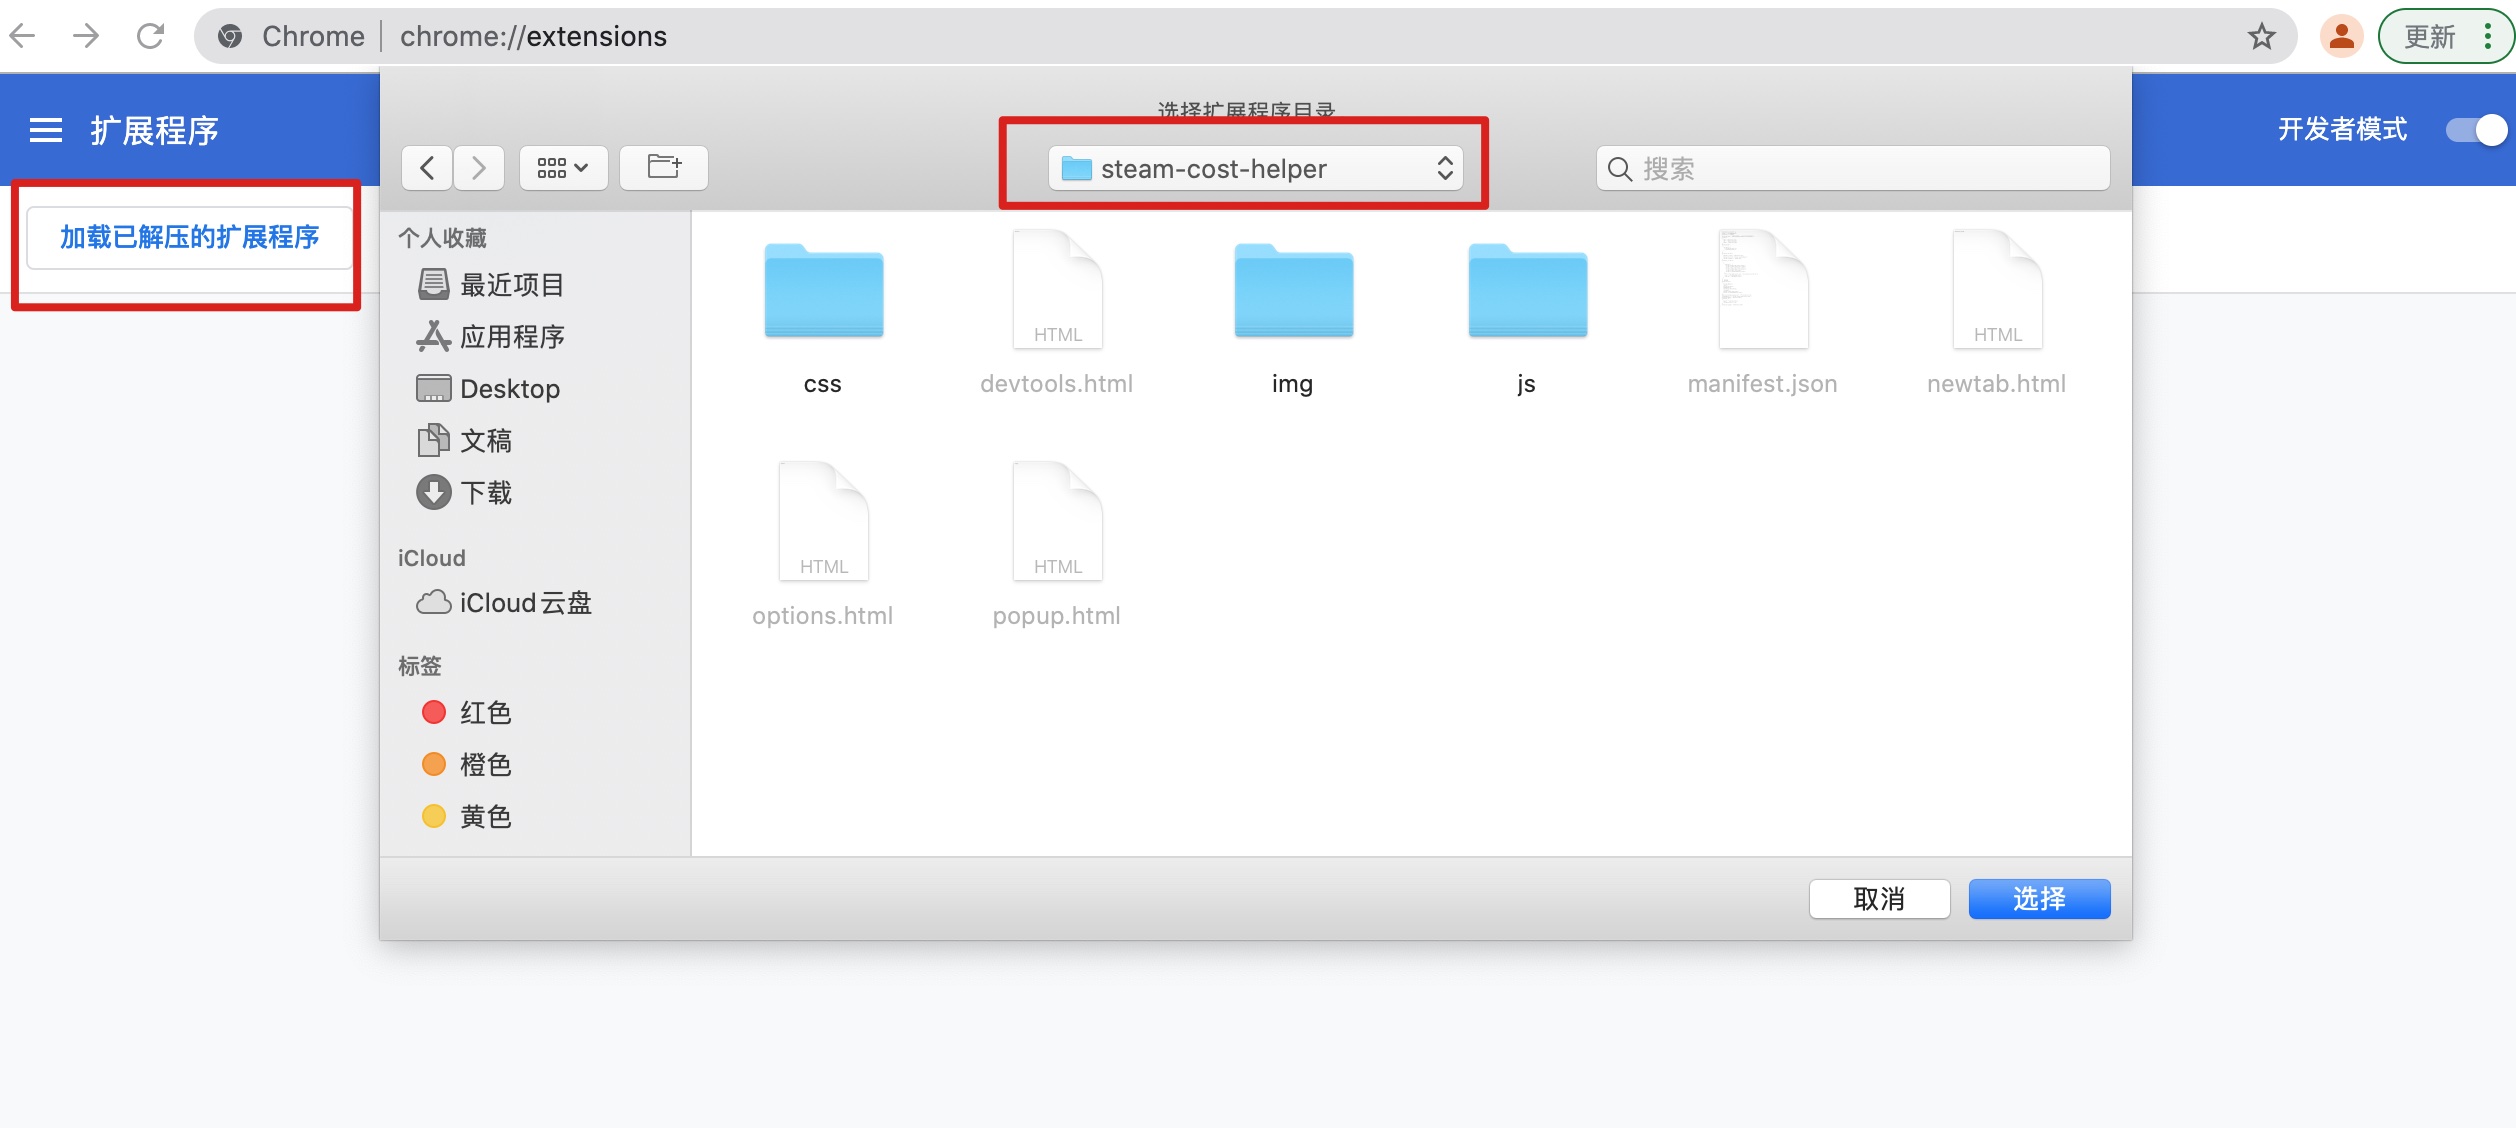Click the 搜索 search field

(x=1853, y=168)
